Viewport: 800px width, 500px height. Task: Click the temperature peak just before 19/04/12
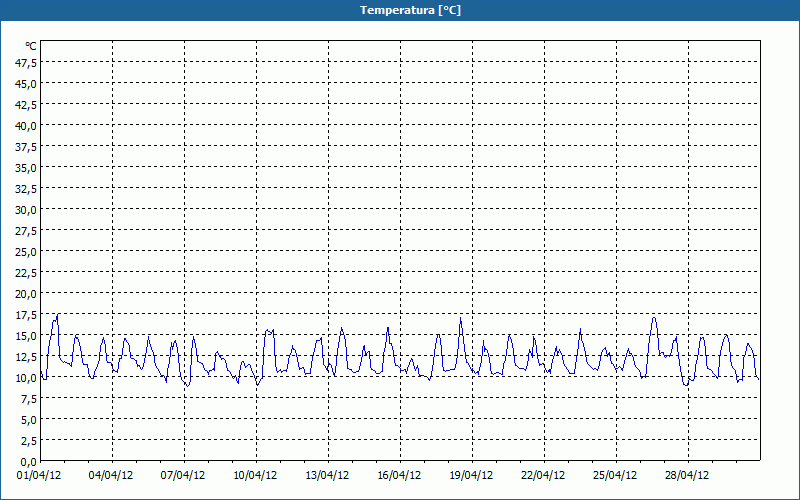coord(461,318)
